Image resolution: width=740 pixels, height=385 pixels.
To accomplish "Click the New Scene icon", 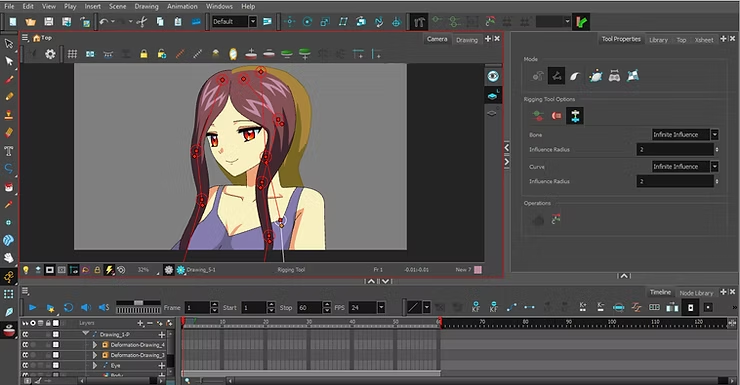I will click(x=13, y=22).
